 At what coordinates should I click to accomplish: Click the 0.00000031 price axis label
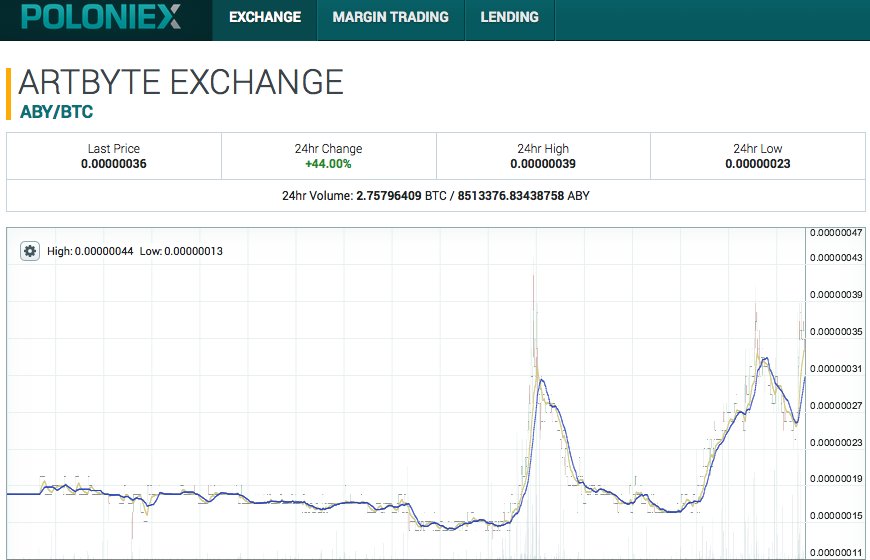836,369
